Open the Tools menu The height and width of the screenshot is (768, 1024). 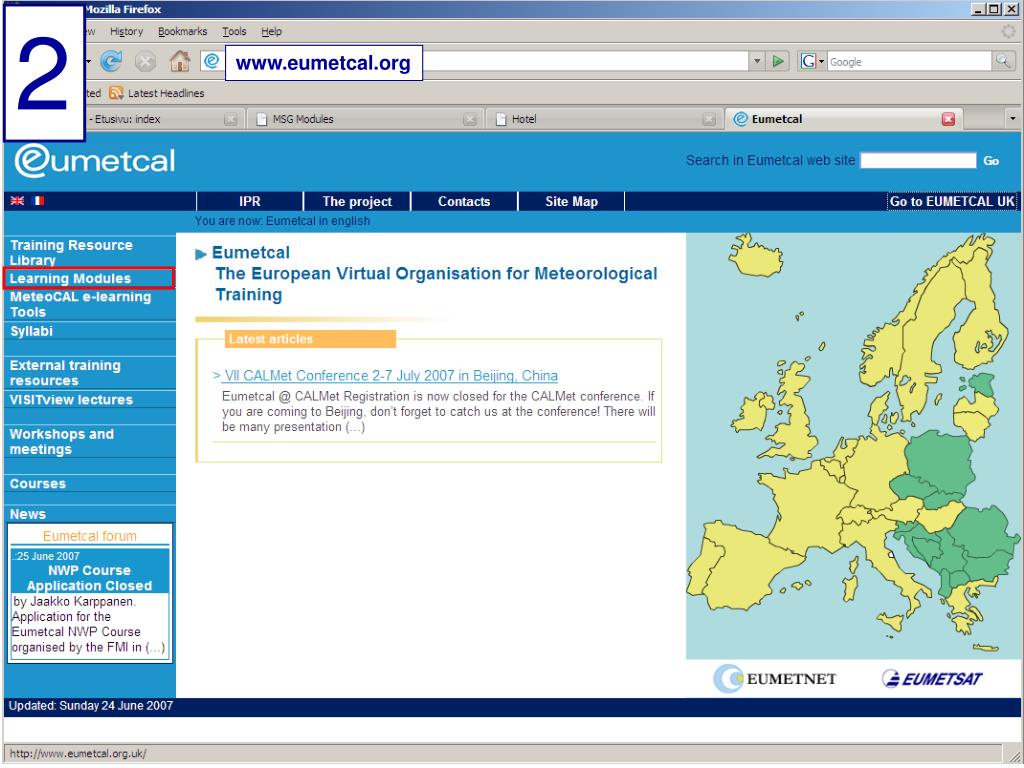point(234,31)
